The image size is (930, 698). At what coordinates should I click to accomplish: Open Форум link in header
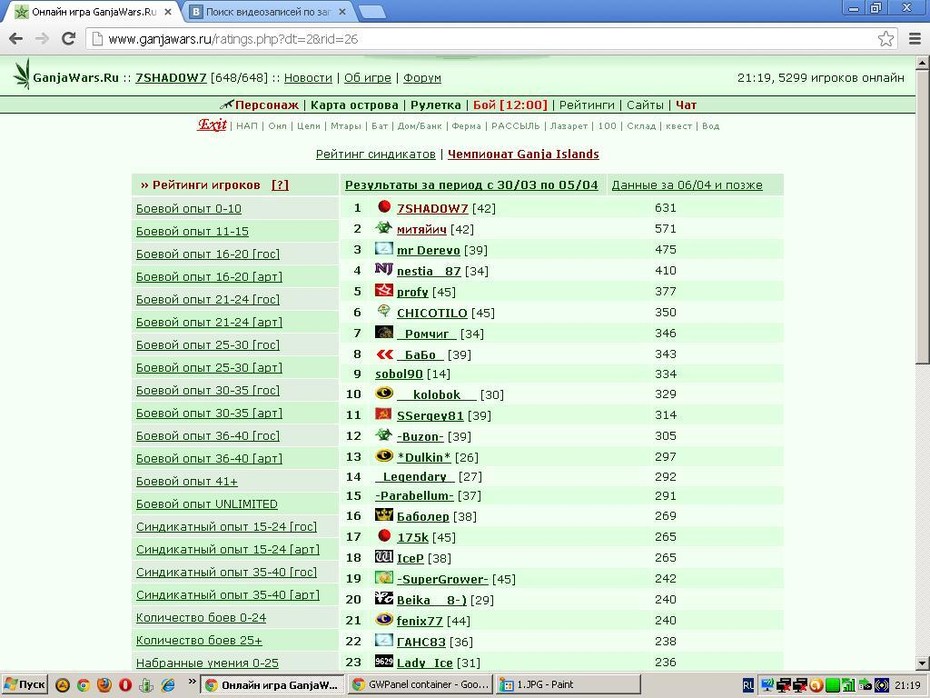pyautogui.click(x=422, y=78)
